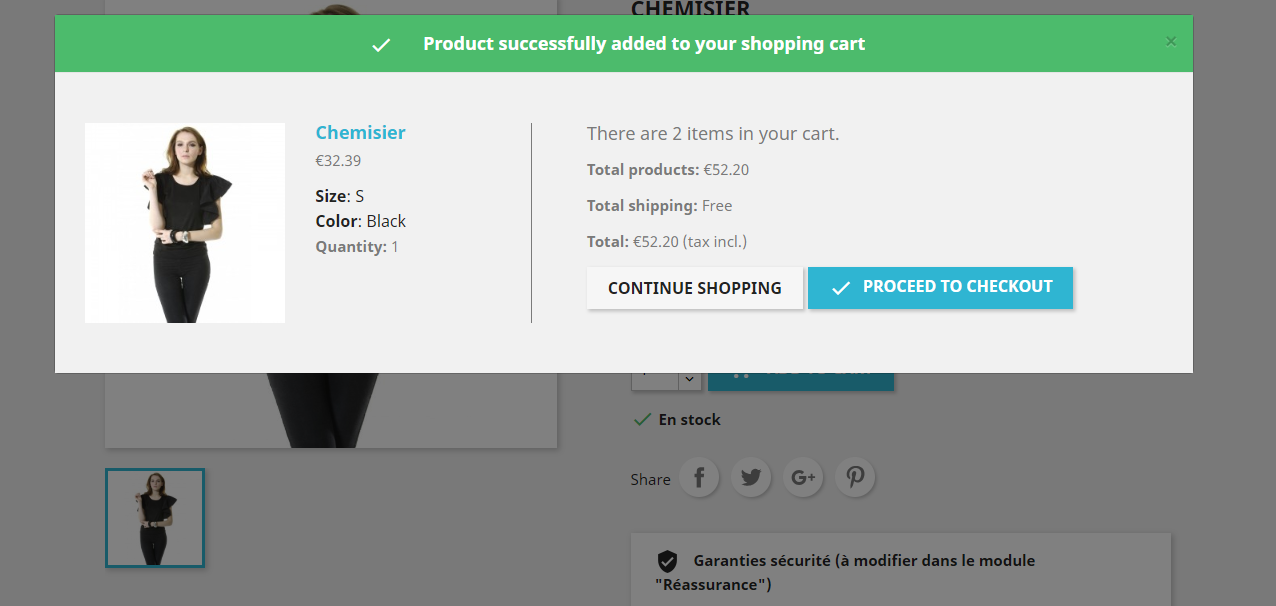Viewport: 1276px width, 606px height.
Task: Open the Chemisier product link
Action: (360, 133)
